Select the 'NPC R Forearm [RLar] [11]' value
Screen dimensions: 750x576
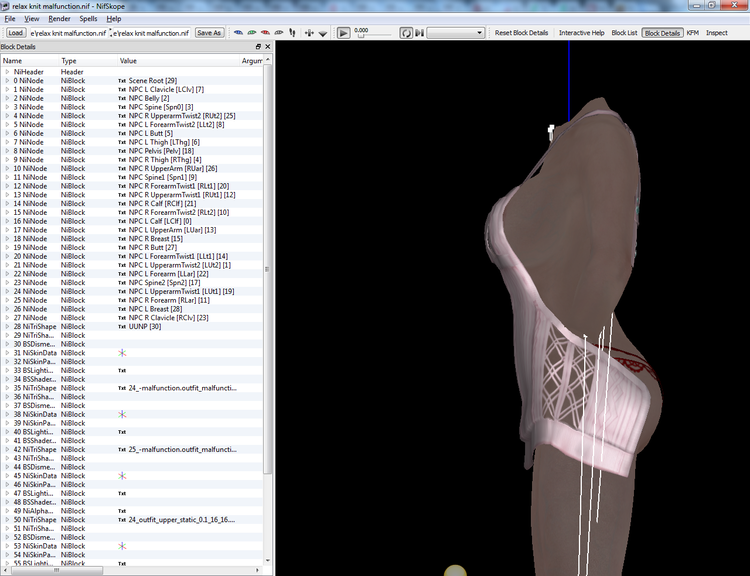point(169,300)
